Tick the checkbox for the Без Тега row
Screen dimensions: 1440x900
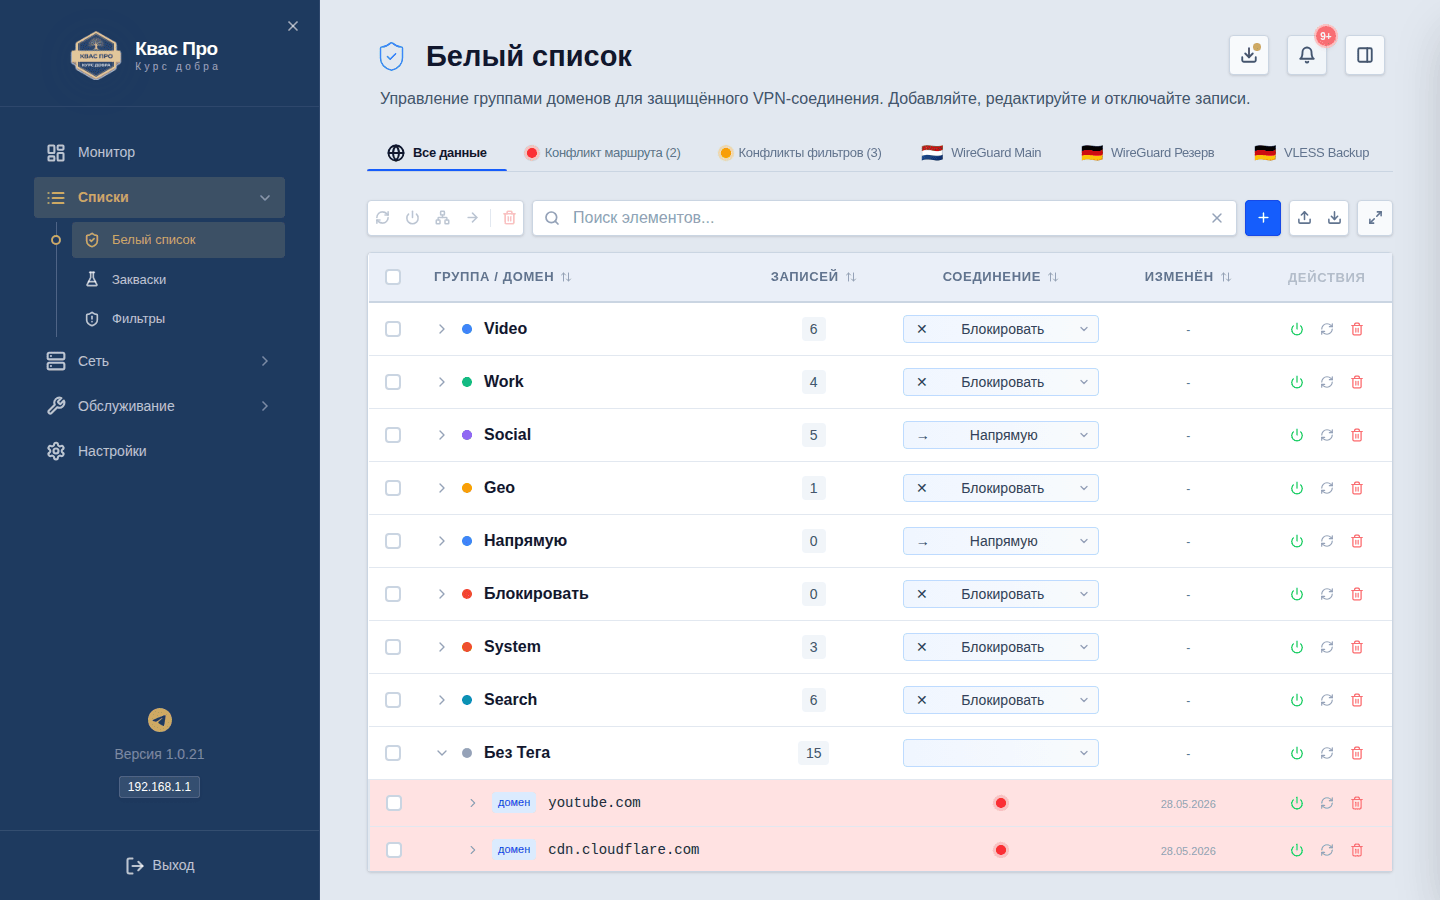click(393, 753)
